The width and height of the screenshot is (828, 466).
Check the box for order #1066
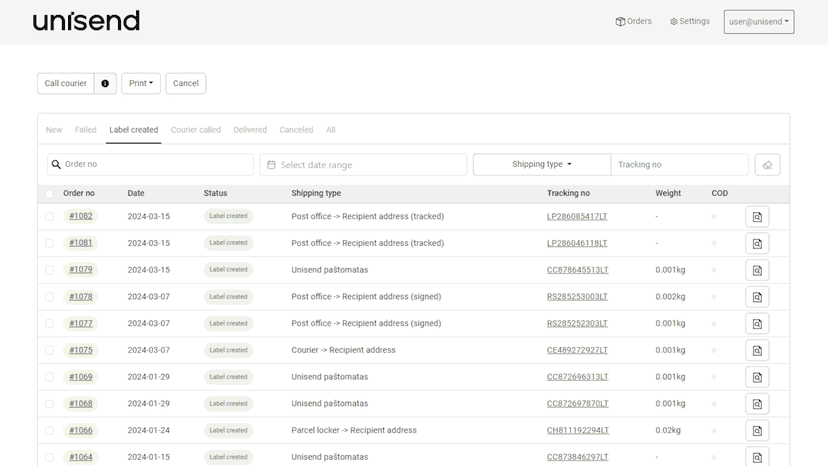49,431
